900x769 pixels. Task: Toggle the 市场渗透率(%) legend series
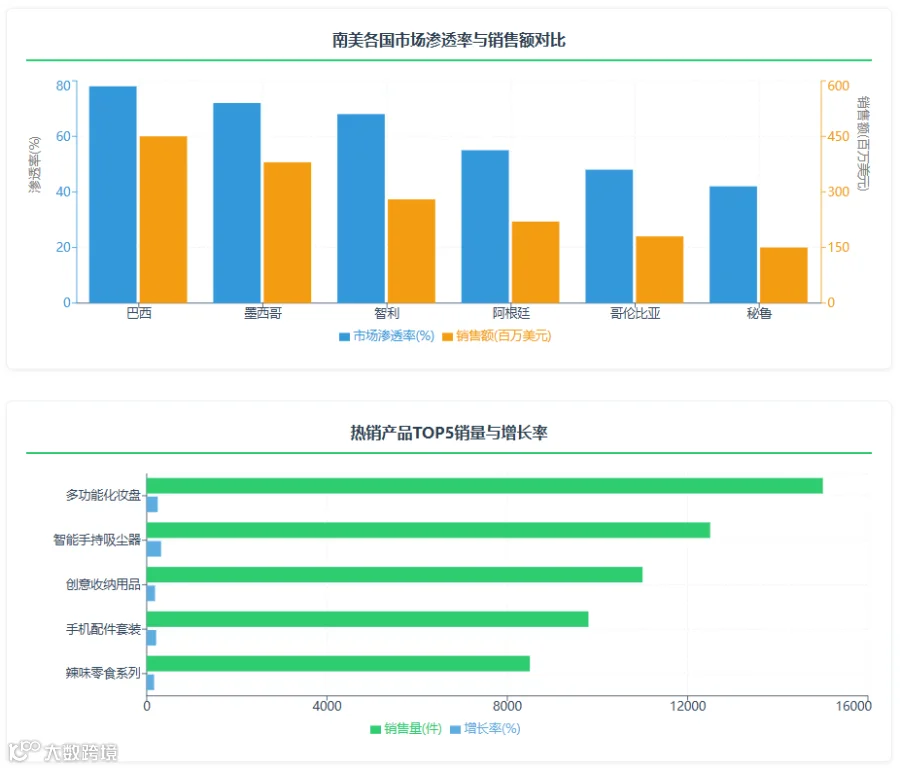pos(386,336)
